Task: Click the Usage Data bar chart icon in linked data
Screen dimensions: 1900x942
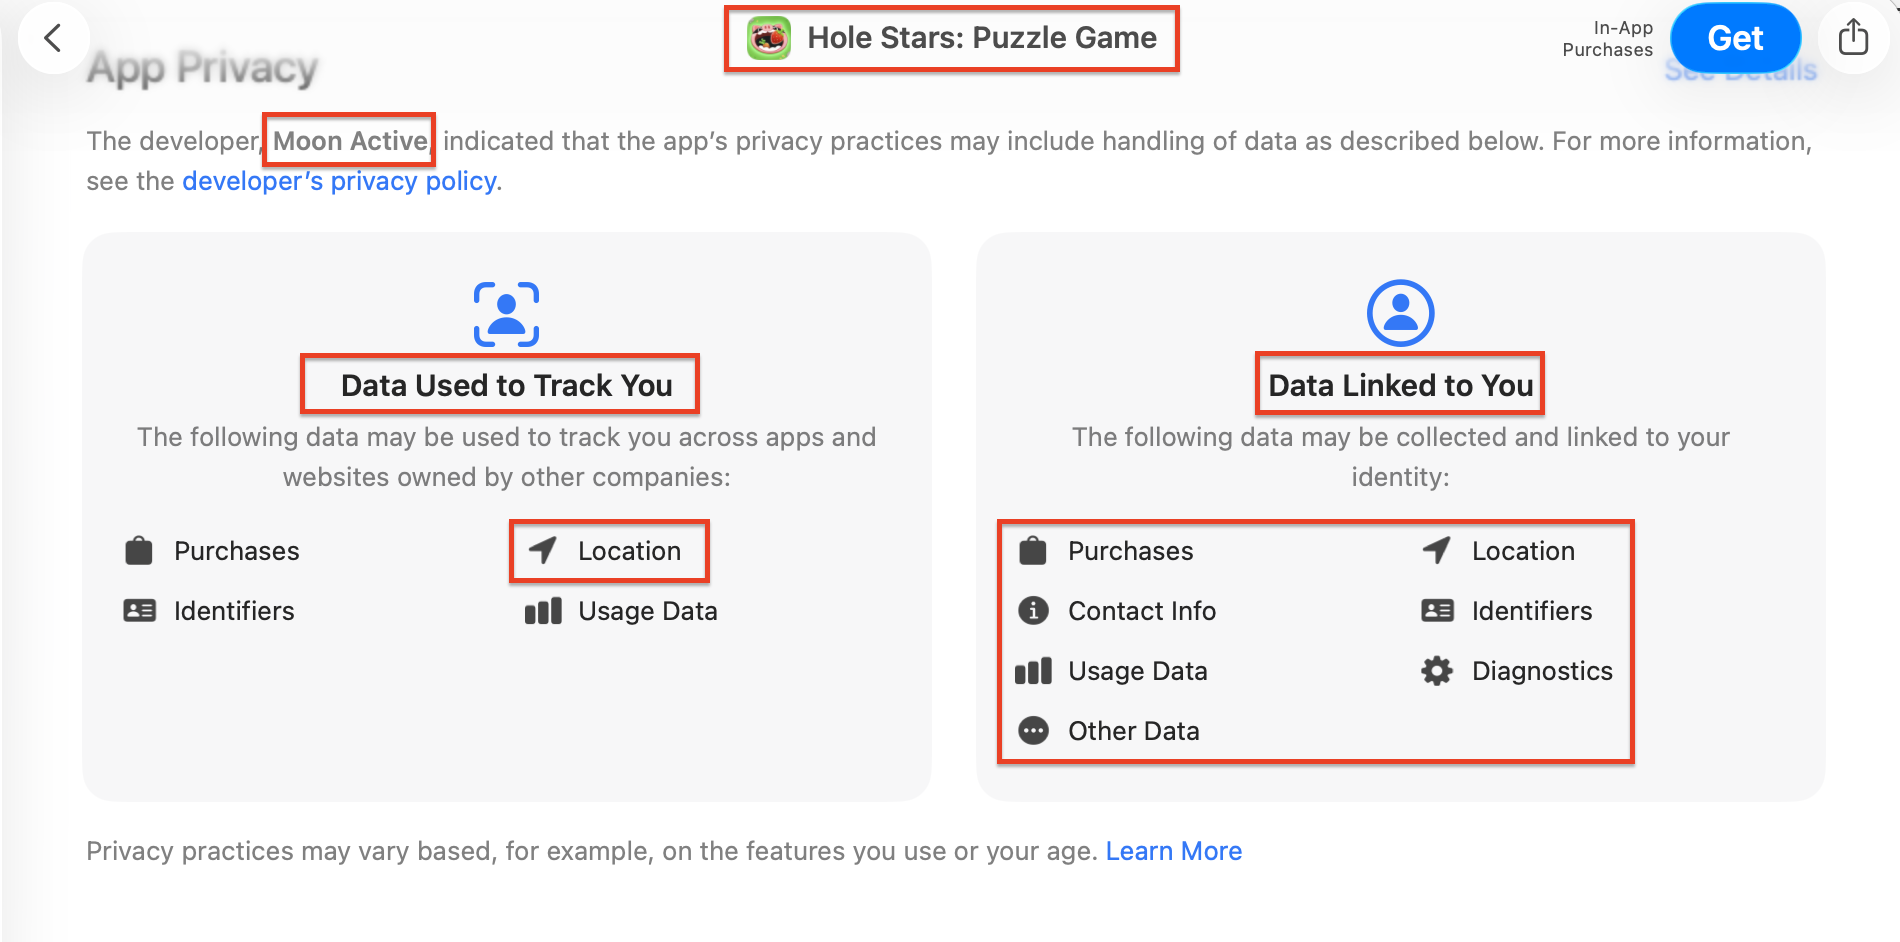Action: 1033,671
